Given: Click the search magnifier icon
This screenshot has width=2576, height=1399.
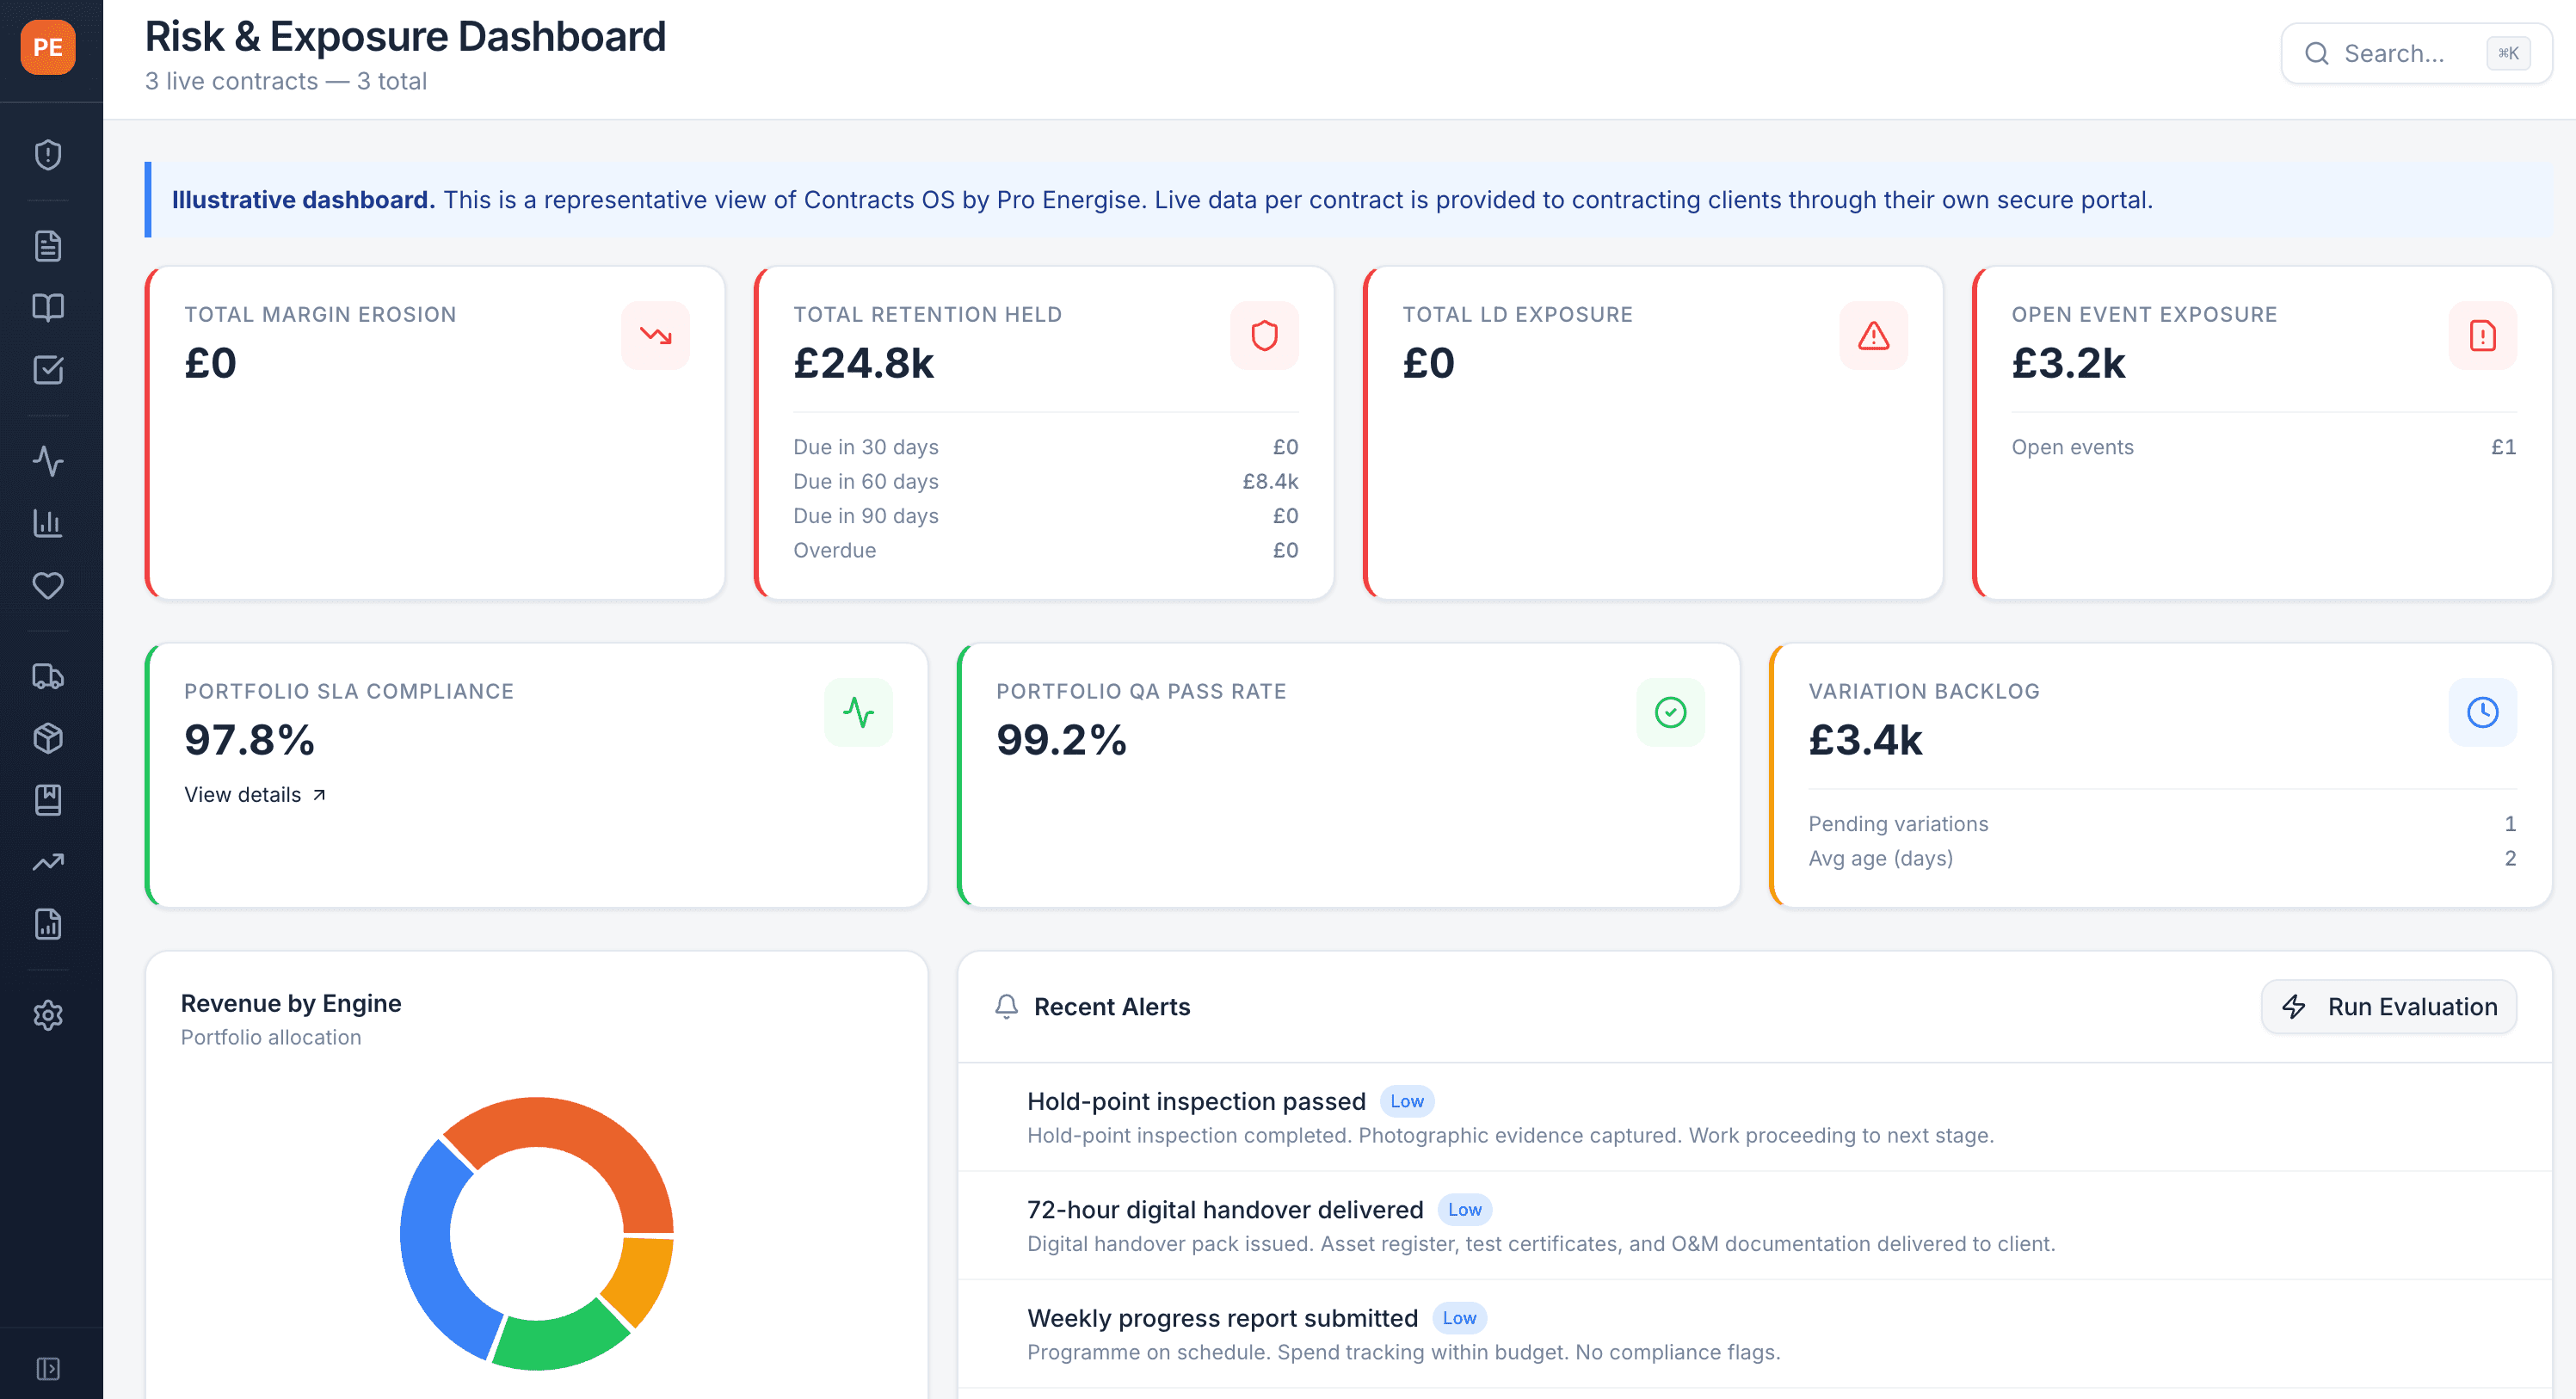Looking at the screenshot, I should click(x=2317, y=54).
